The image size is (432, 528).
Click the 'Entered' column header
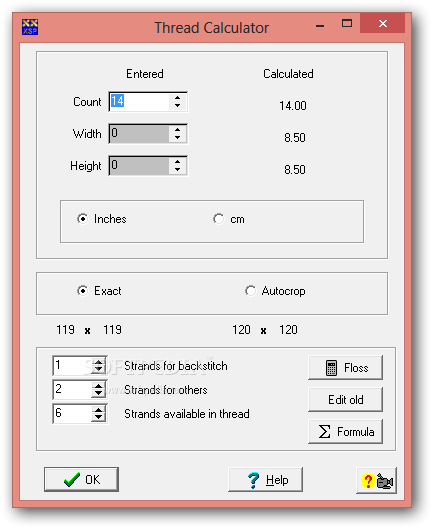pos(145,74)
